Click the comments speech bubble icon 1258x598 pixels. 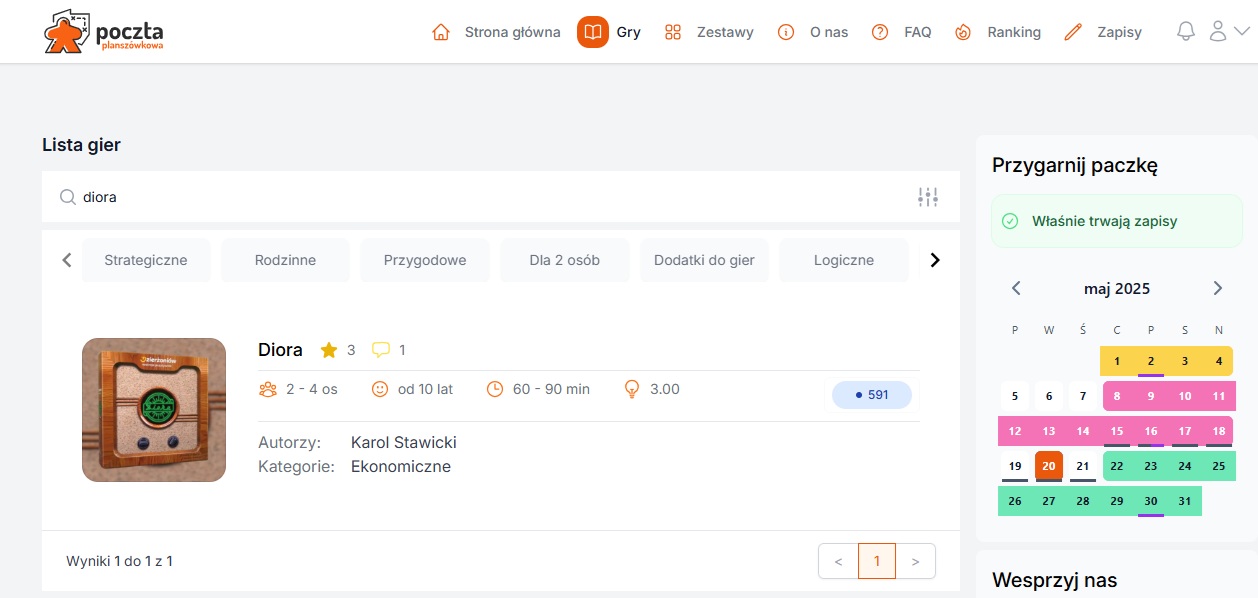[x=380, y=350]
